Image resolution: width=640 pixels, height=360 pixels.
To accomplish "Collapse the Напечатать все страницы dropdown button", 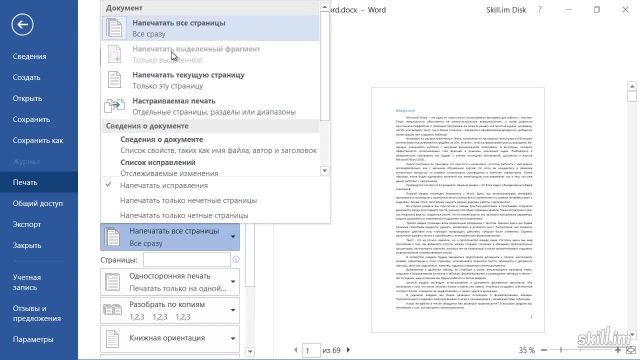I will pyautogui.click(x=170, y=237).
